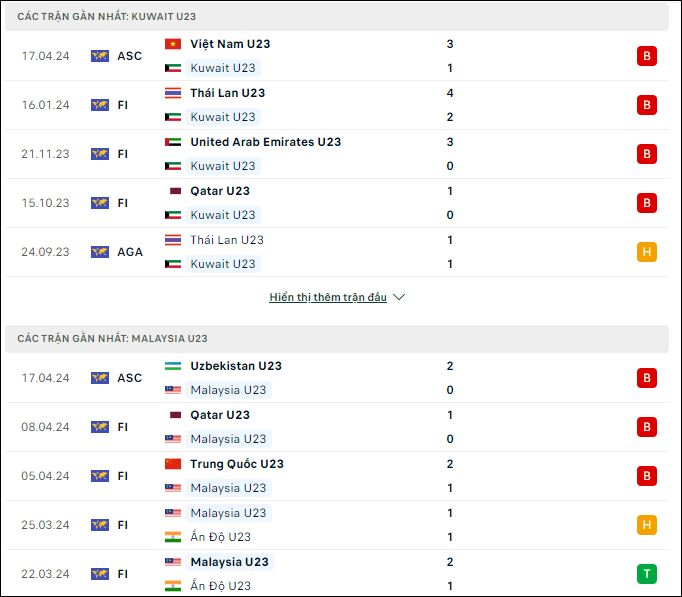Select the Kuwait U23 recent matches header

pyautogui.click(x=337, y=17)
